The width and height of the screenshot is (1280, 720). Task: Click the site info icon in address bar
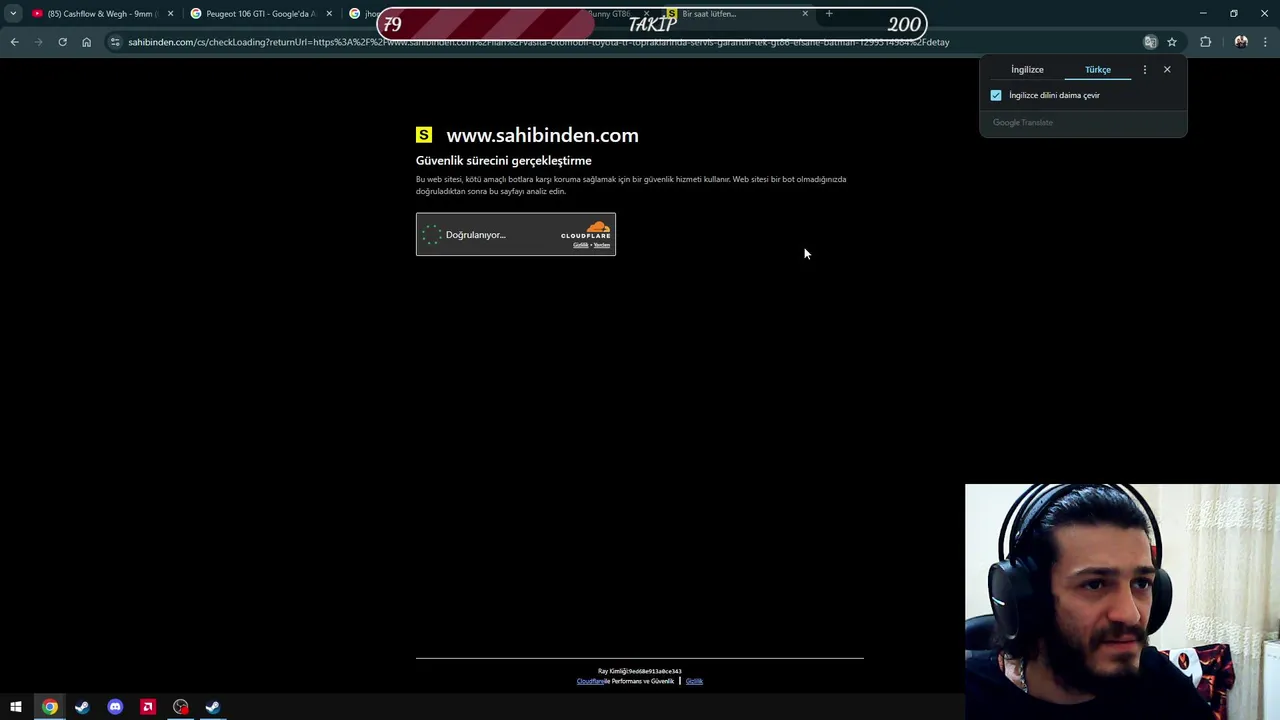[115, 42]
